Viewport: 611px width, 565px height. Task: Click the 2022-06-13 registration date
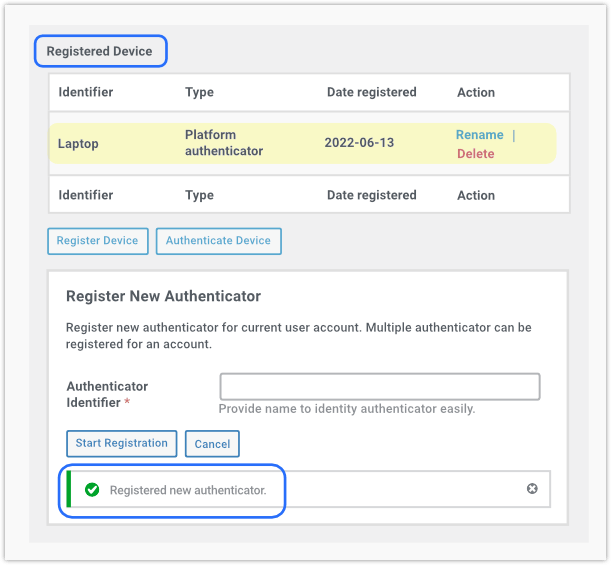359,143
